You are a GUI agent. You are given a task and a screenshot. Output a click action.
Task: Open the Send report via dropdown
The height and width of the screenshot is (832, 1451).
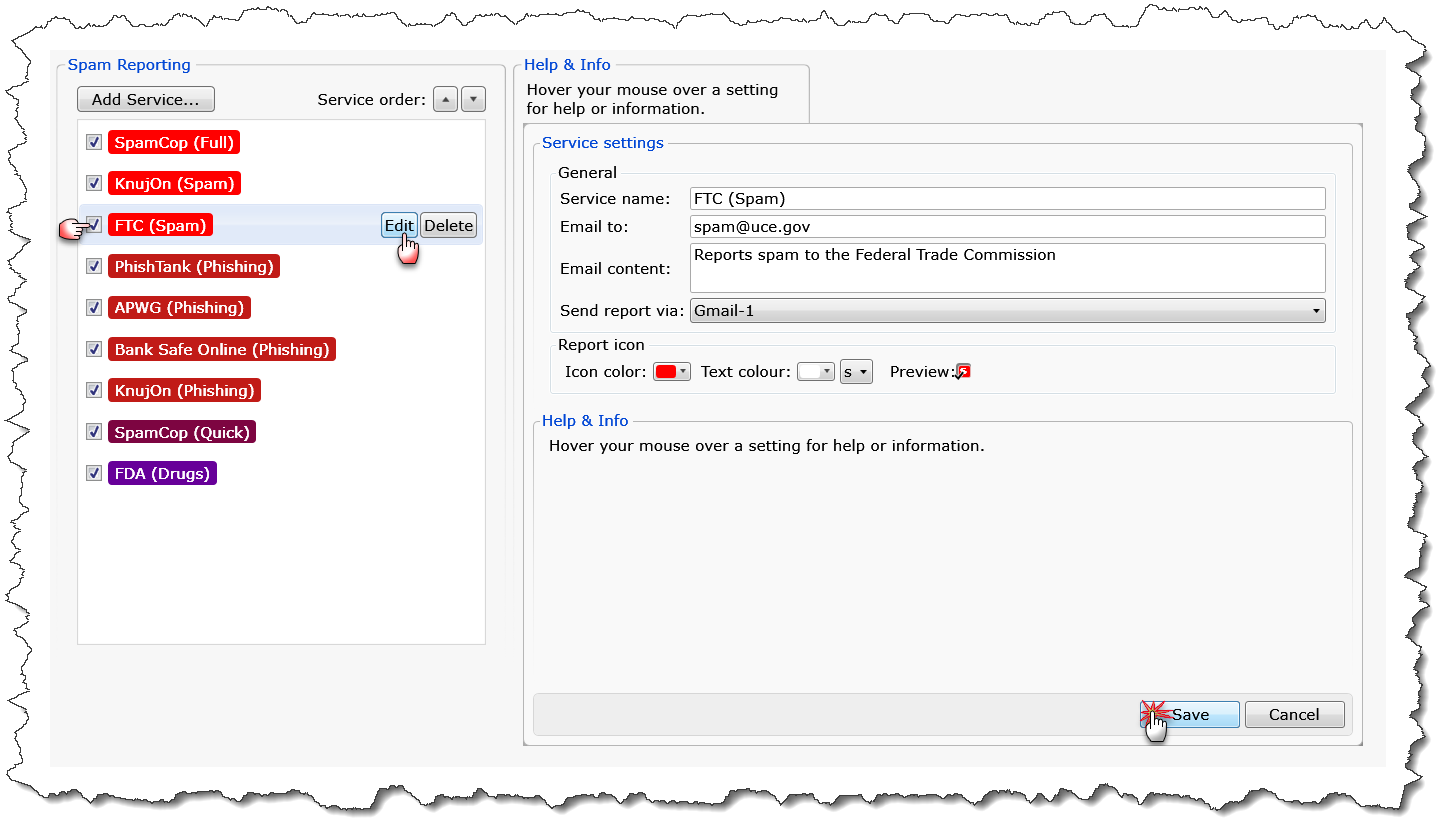[x=1007, y=311]
